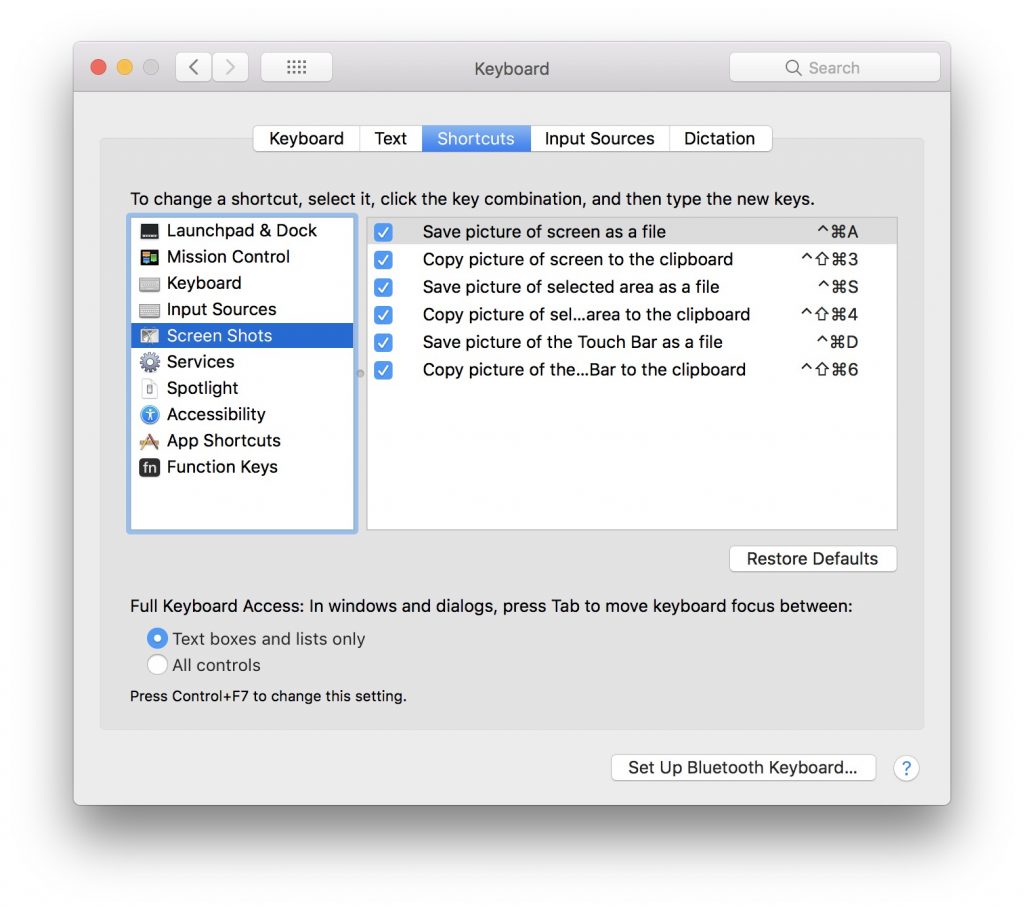Disable Copy picture of screen to the clipboard
The image size is (1024, 910).
point(383,260)
